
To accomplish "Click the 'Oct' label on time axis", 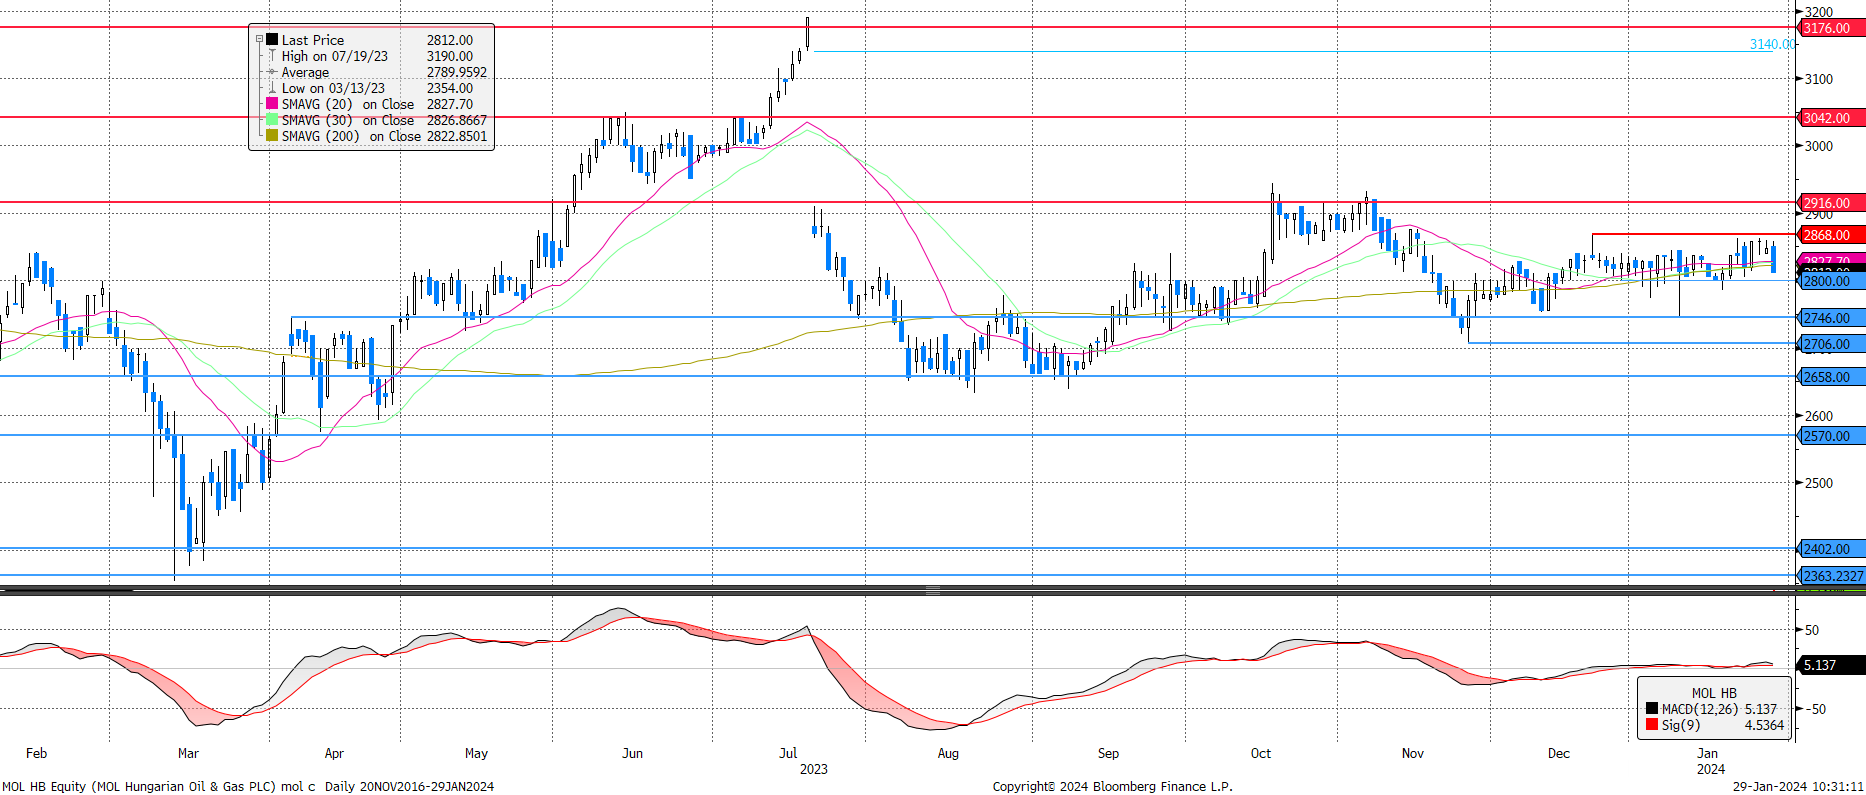I will pos(1261,753).
